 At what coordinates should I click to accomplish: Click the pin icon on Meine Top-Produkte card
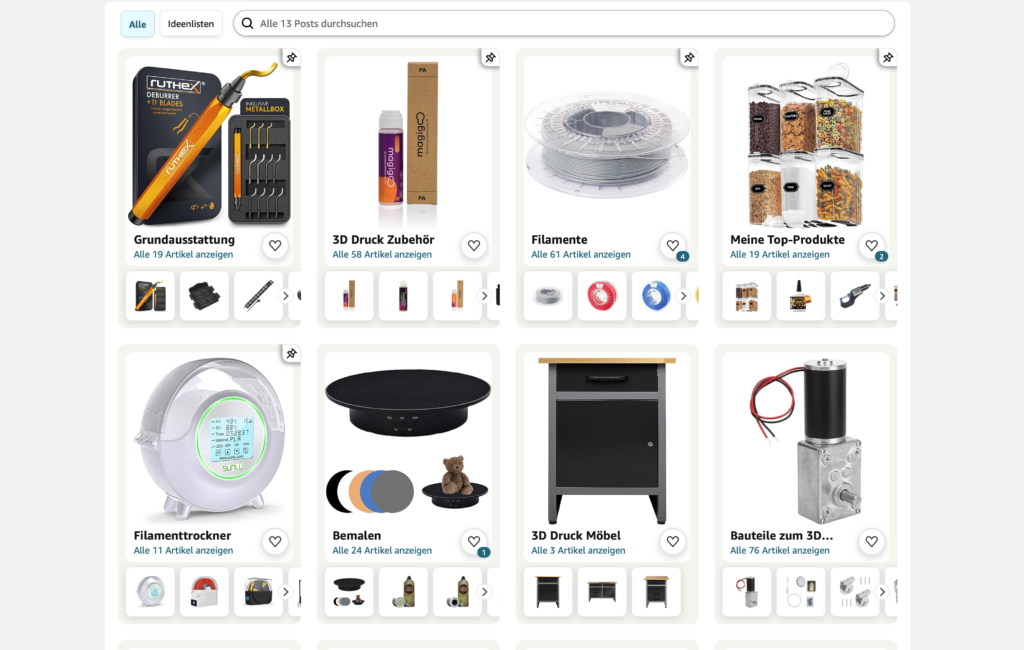[888, 57]
